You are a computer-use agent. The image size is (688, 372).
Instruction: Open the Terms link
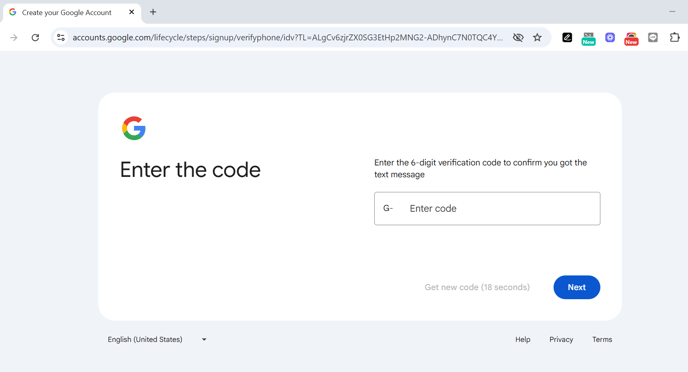[x=602, y=340]
